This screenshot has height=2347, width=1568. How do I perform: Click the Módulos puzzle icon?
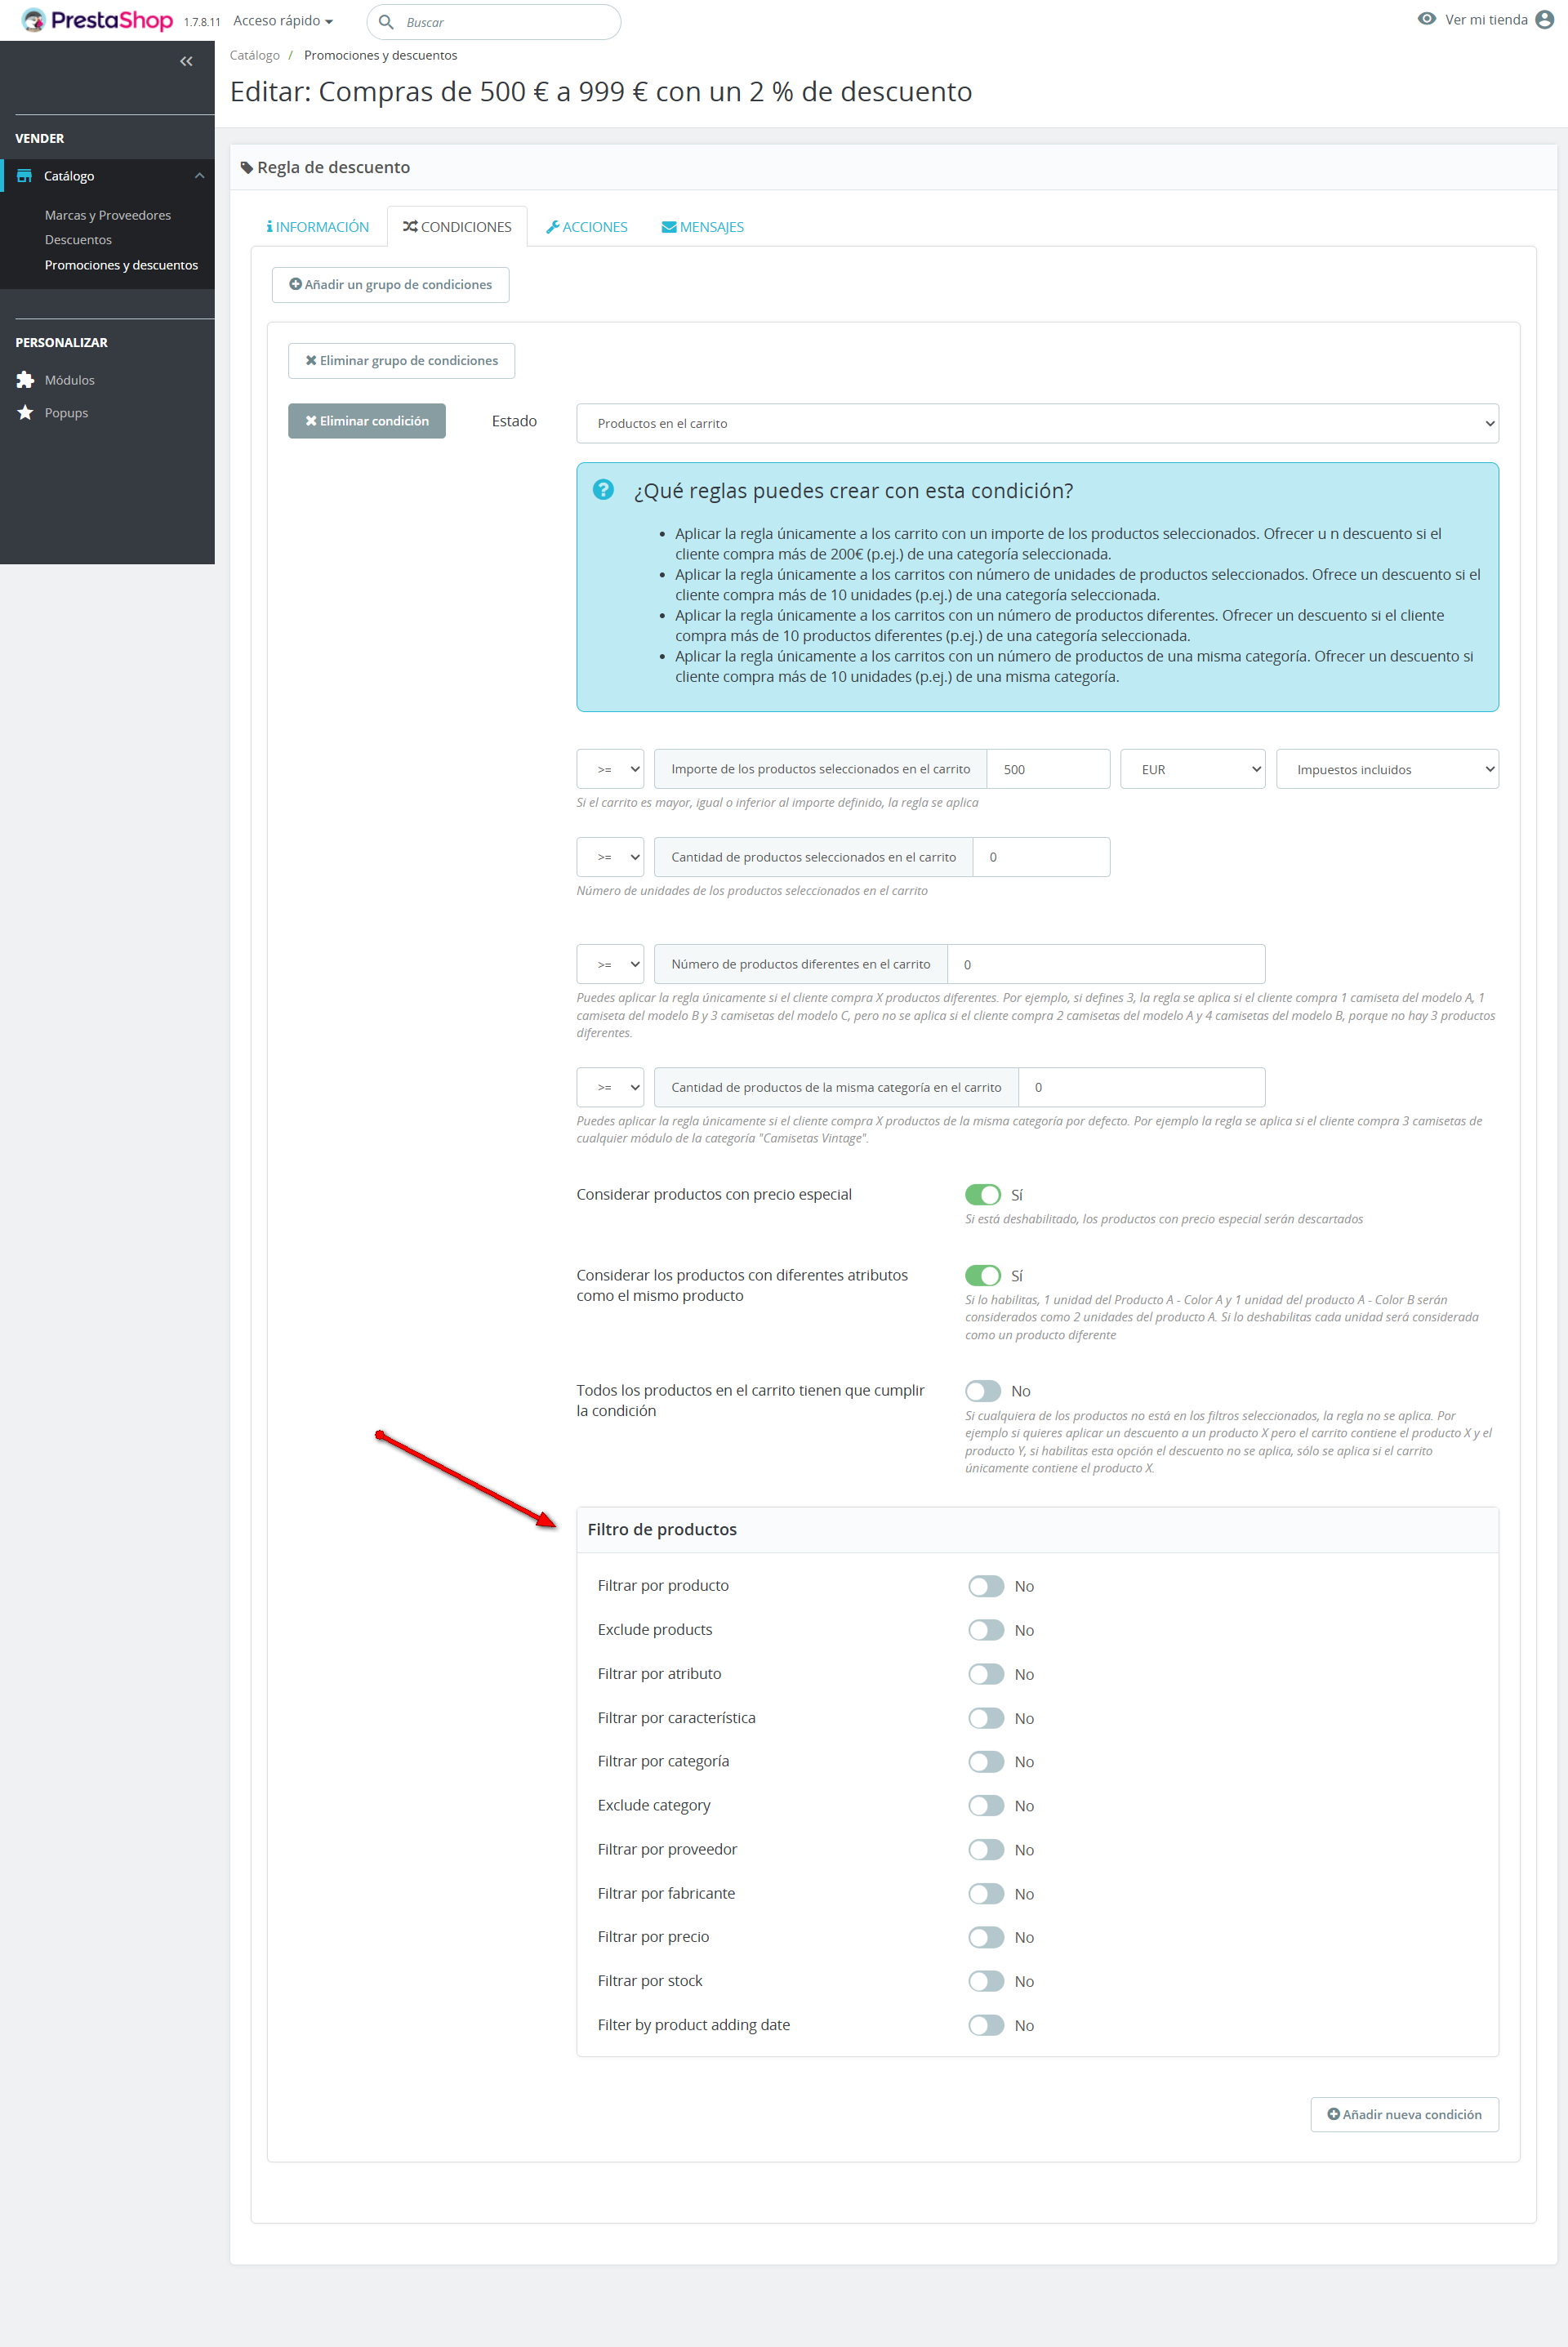click(25, 380)
